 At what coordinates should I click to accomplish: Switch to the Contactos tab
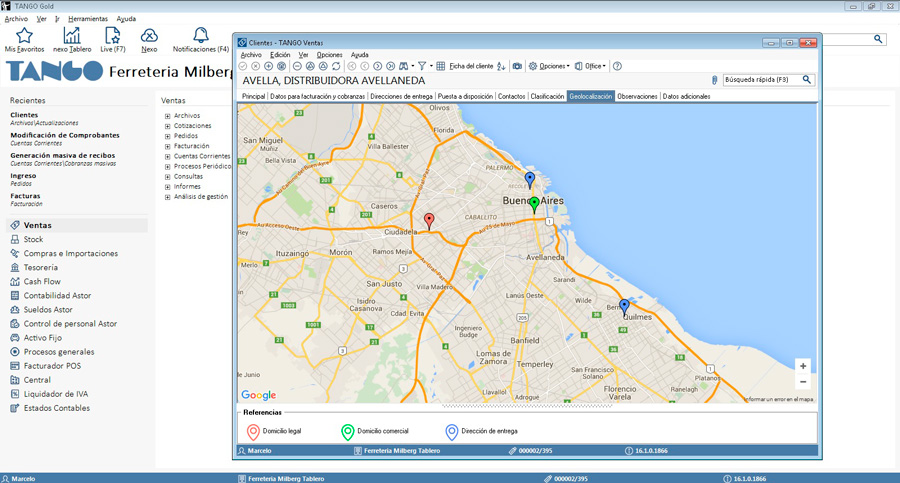pos(511,96)
